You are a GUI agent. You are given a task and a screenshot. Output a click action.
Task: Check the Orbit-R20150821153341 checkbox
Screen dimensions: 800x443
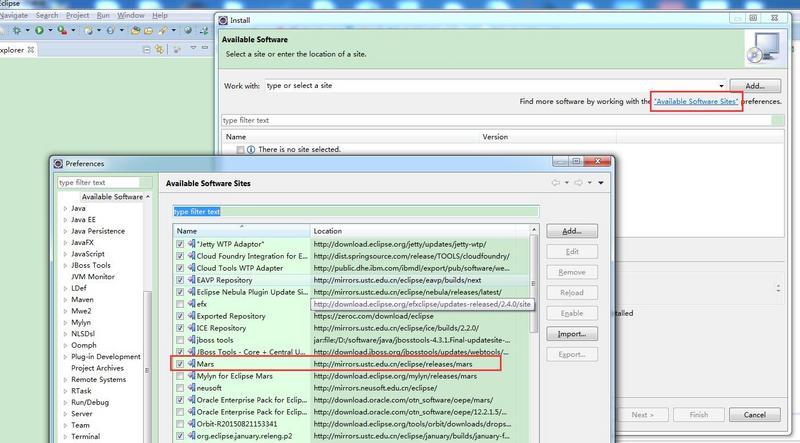(x=180, y=424)
